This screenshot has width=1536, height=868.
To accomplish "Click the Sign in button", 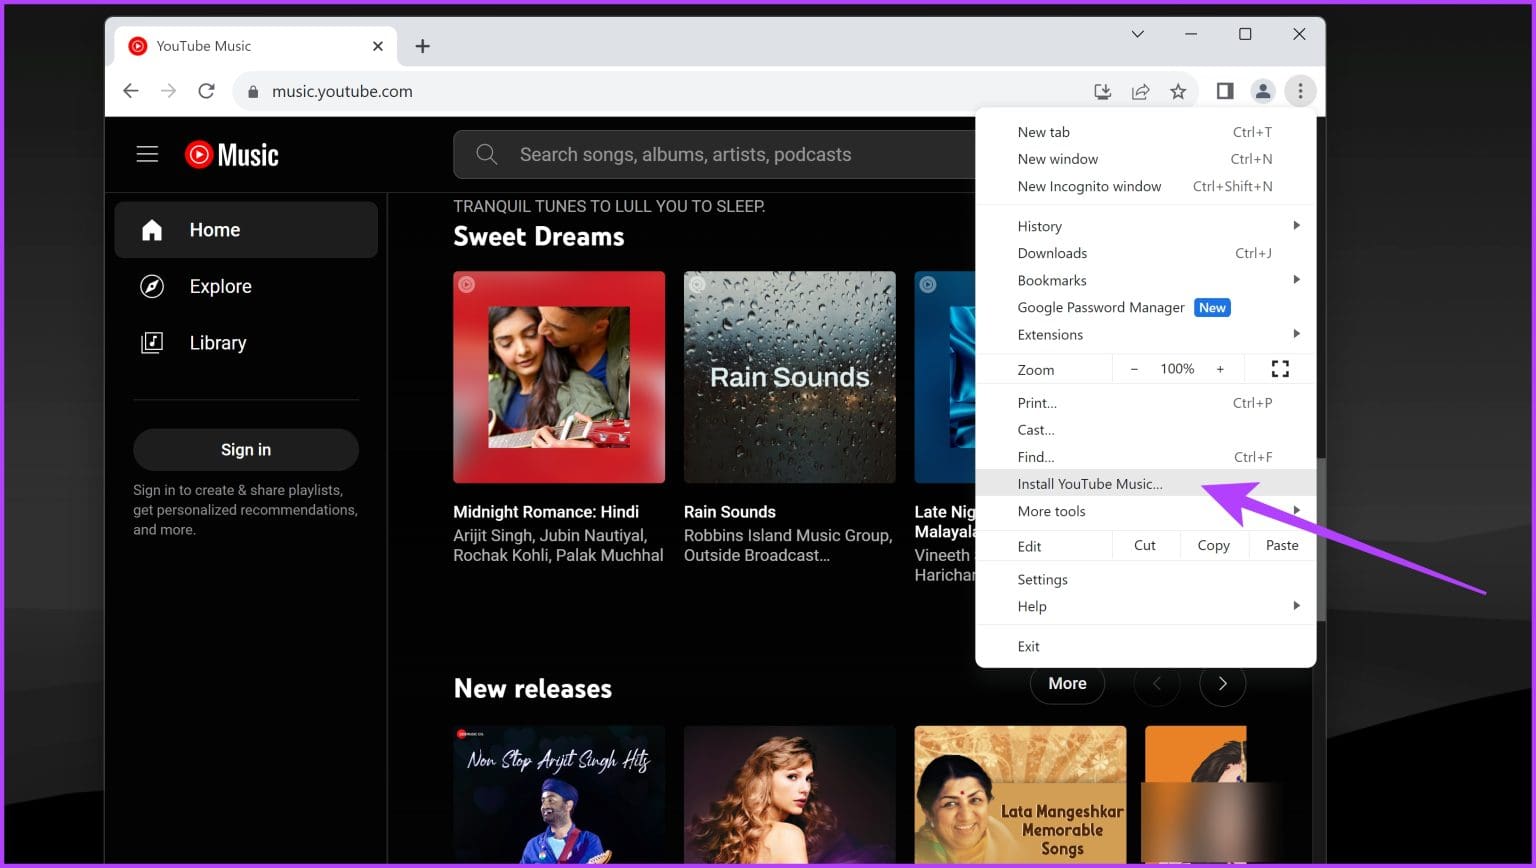I will tap(246, 449).
